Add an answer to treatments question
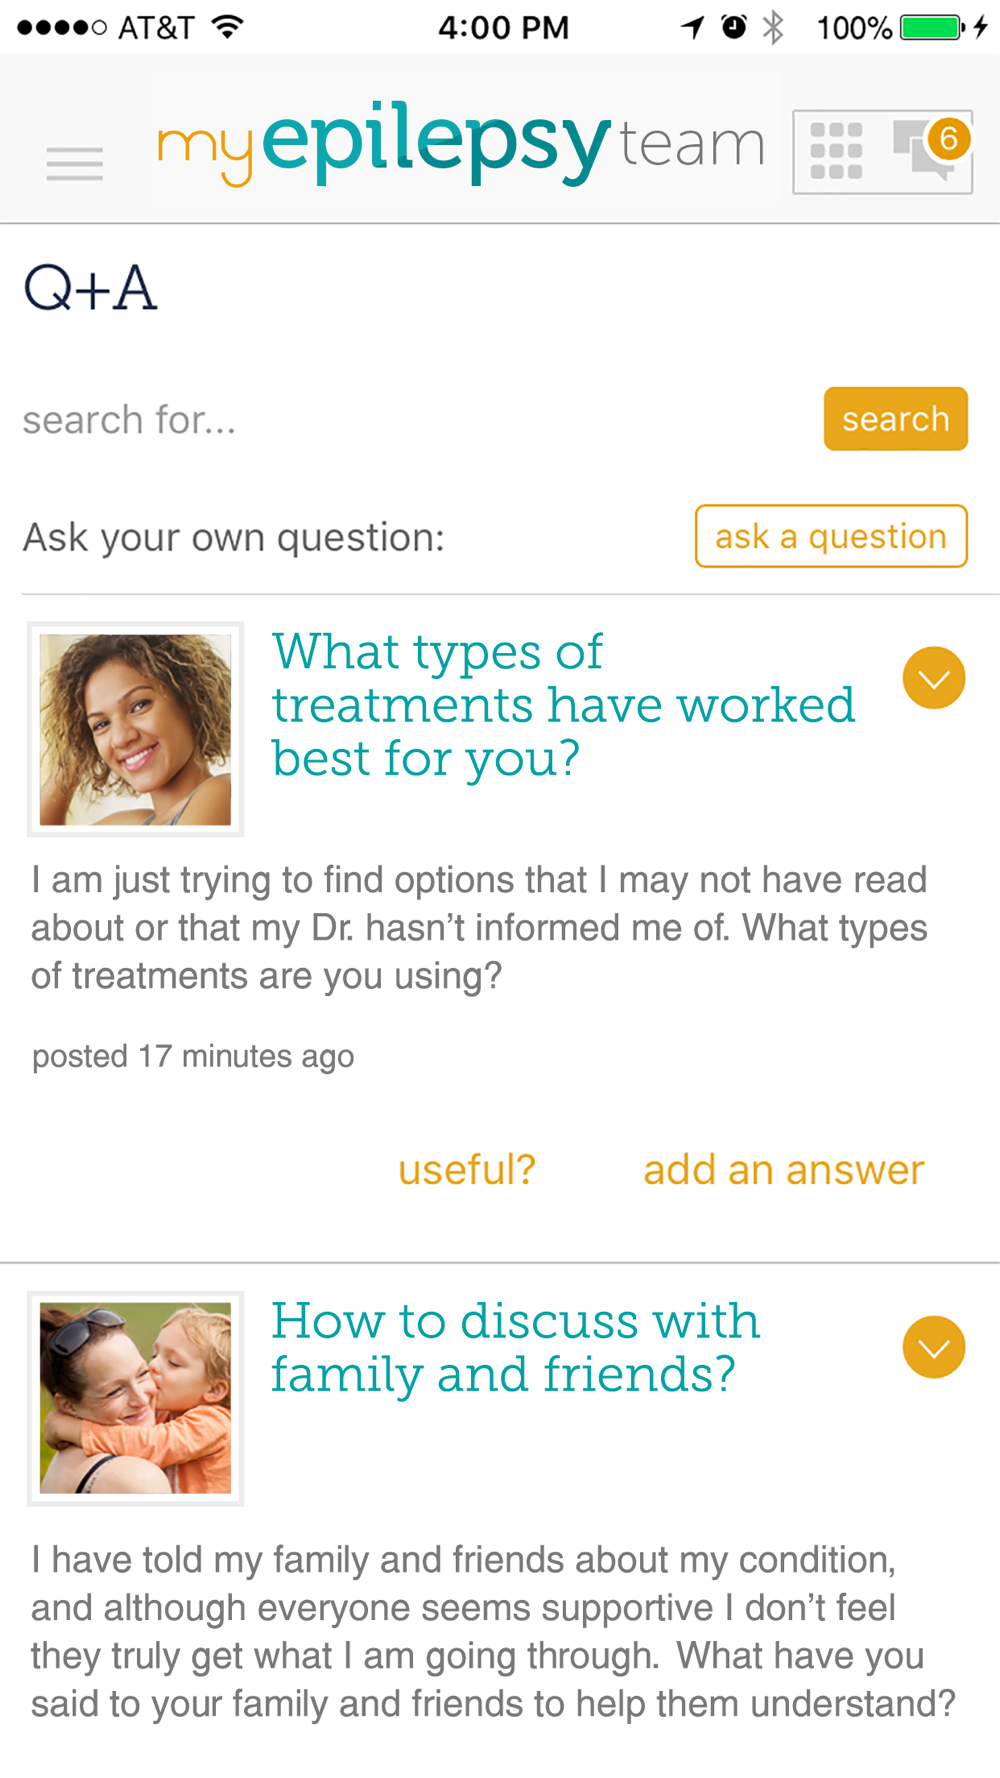Screen dimensions: 1000x1778 pos(783,1169)
